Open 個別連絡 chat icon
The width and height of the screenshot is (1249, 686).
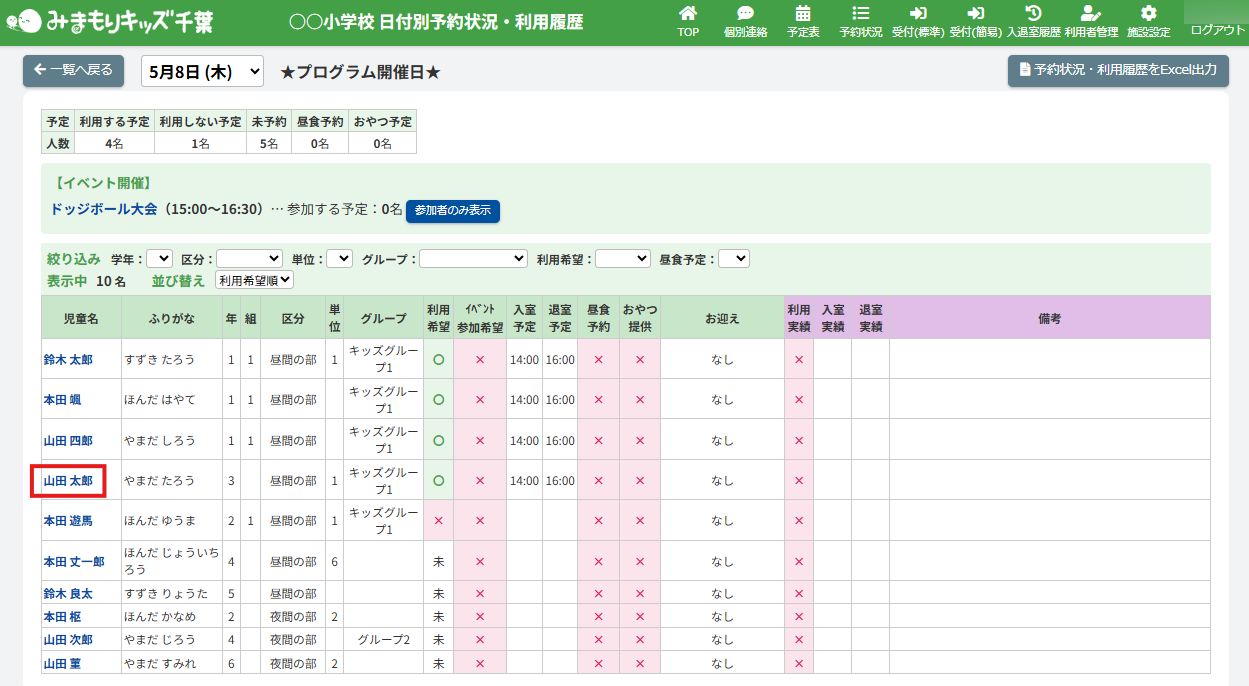pyautogui.click(x=745, y=14)
